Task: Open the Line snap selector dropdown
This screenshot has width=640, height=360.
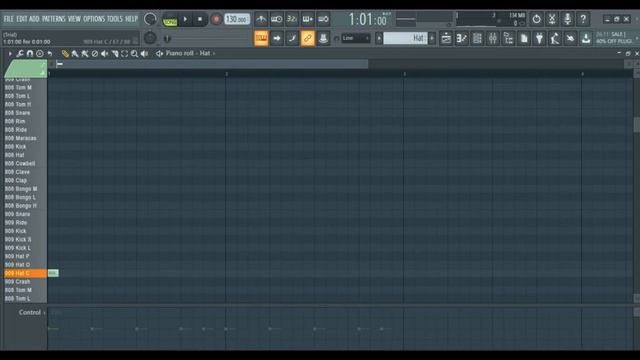Action: pos(356,38)
